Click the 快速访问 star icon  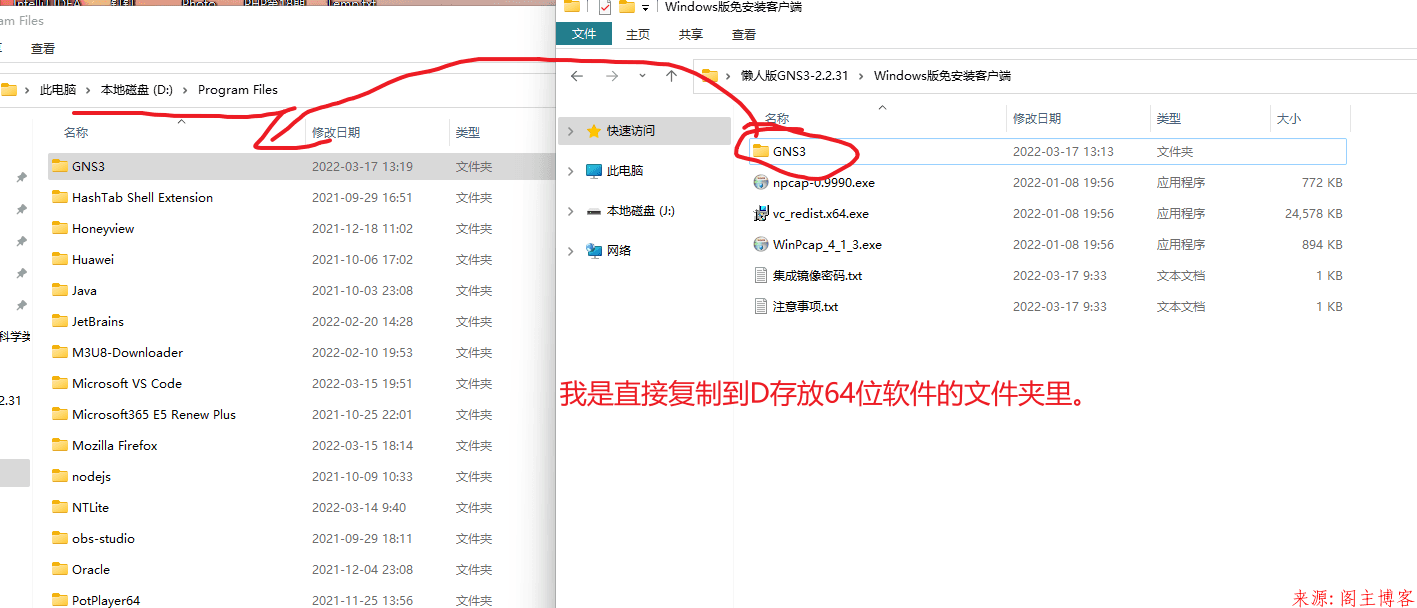tap(594, 131)
